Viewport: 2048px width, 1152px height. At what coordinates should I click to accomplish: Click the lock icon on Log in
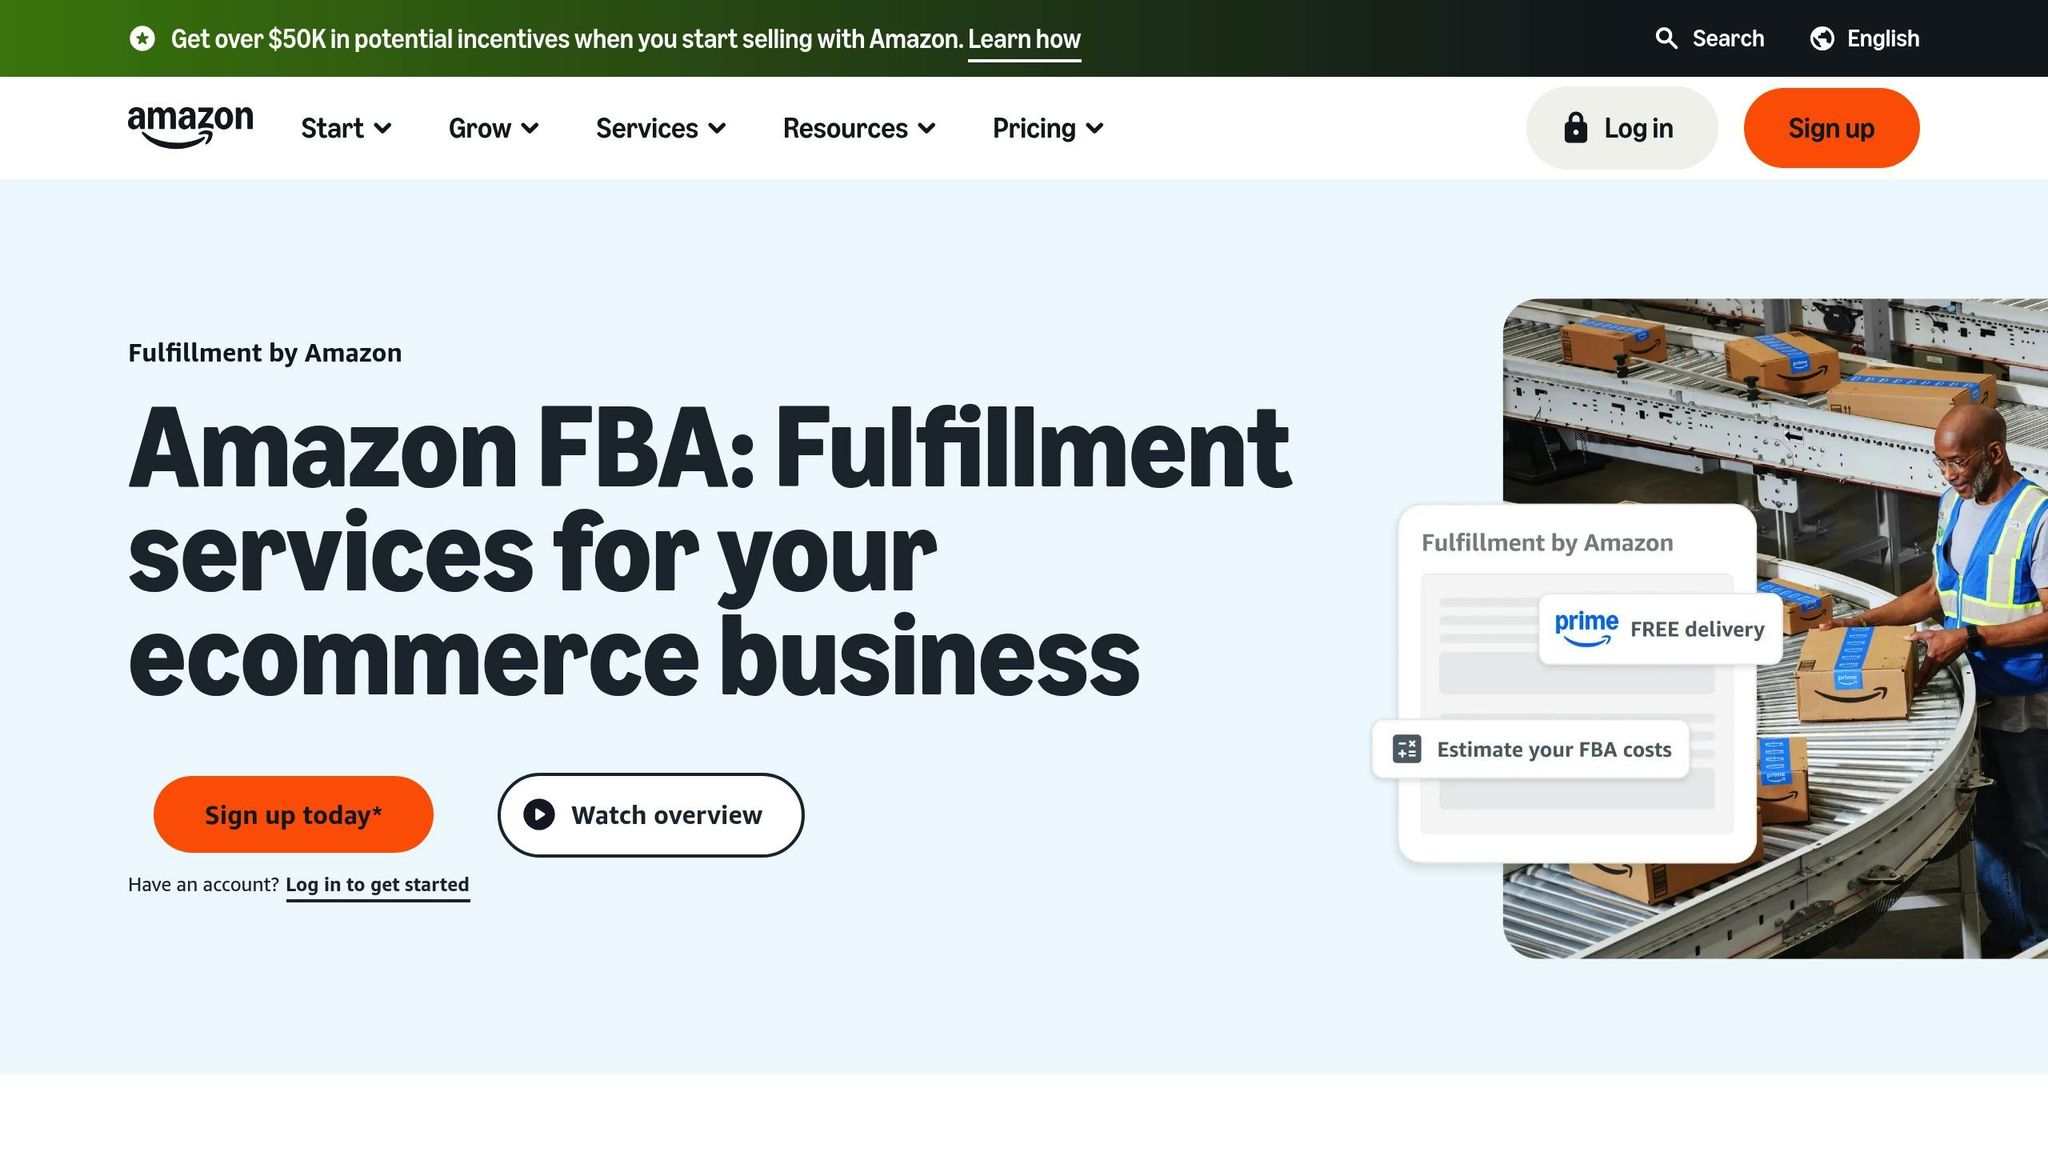point(1575,128)
